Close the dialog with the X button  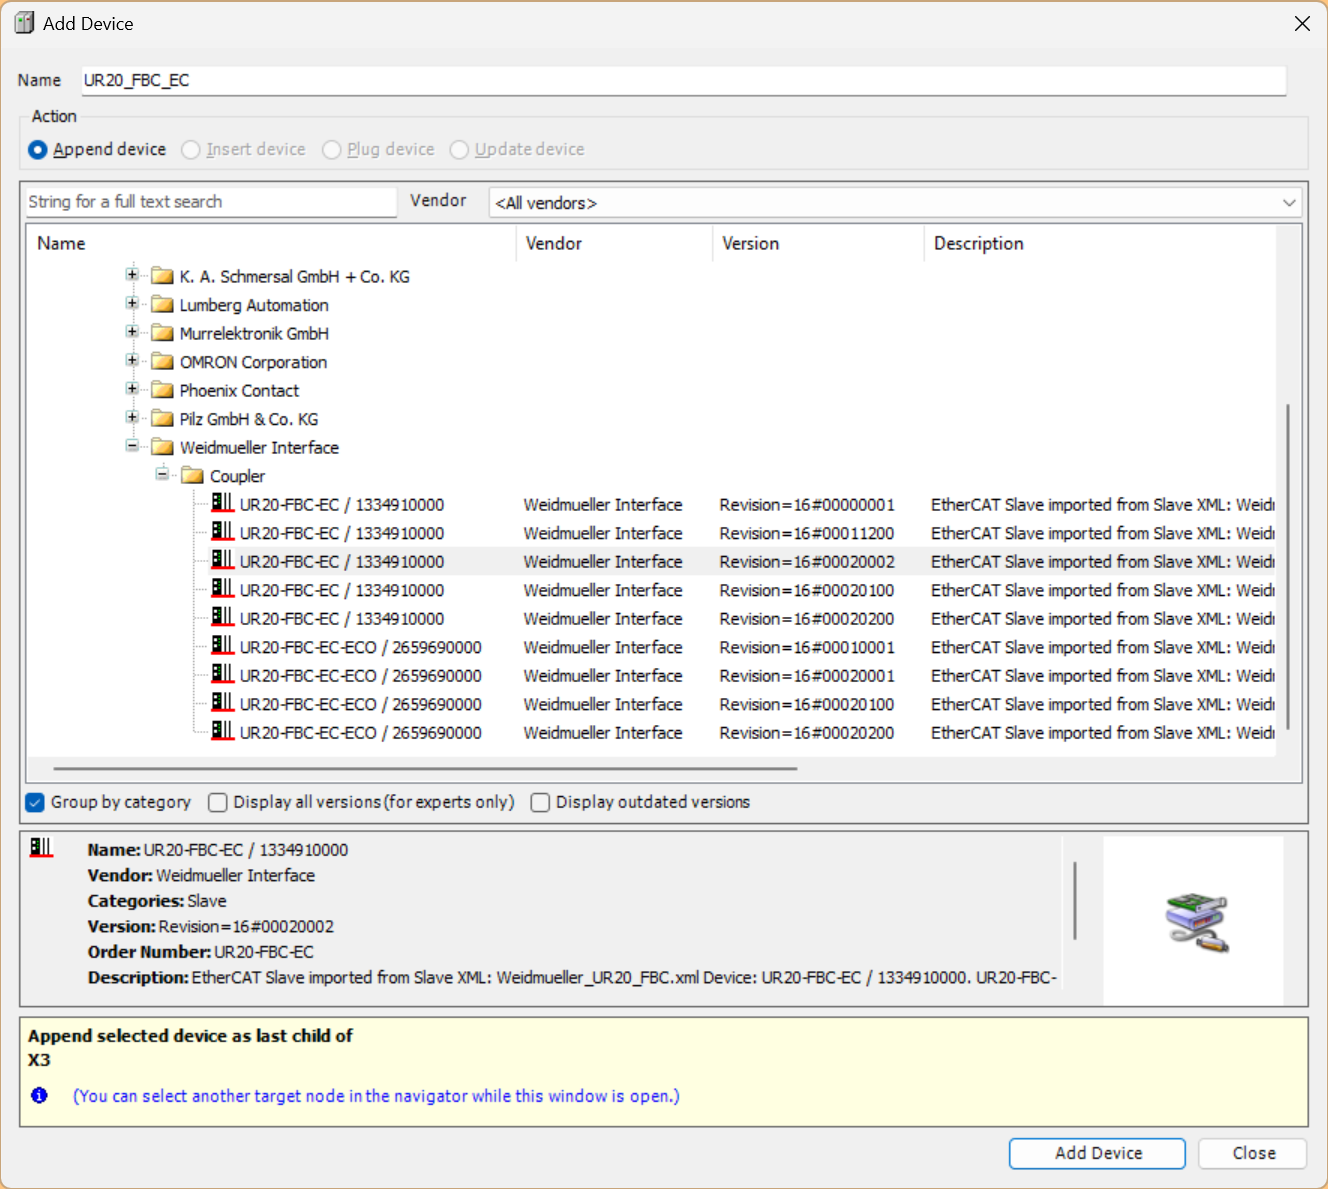coord(1302,23)
